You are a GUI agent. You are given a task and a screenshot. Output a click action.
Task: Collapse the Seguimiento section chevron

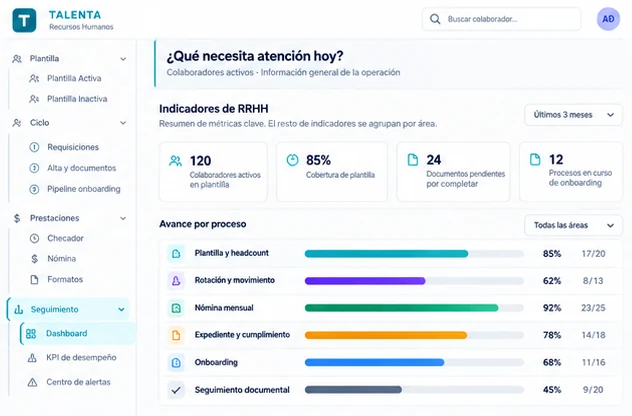(121, 310)
